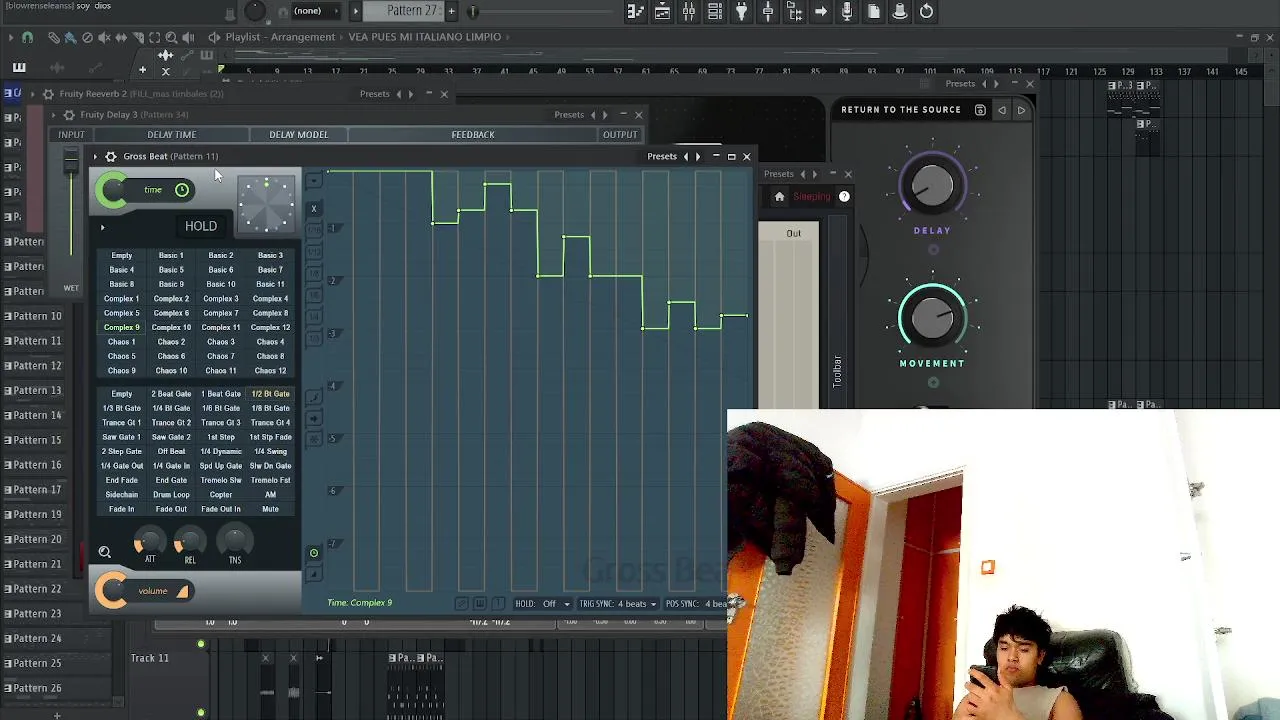Viewport: 1280px width, 720px height.
Task: Open the HOLD Off dropdown
Action: pos(544,604)
